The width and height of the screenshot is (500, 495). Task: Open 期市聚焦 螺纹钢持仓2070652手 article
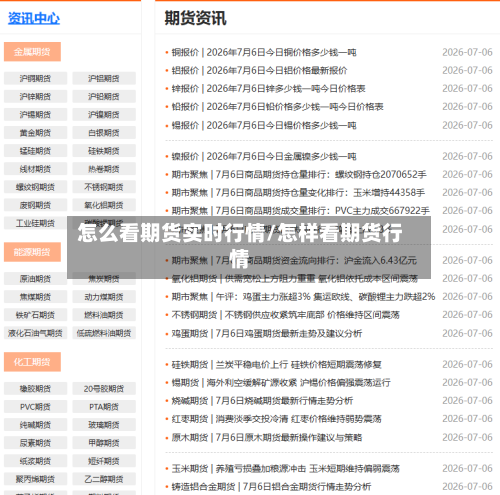[x=299, y=174]
